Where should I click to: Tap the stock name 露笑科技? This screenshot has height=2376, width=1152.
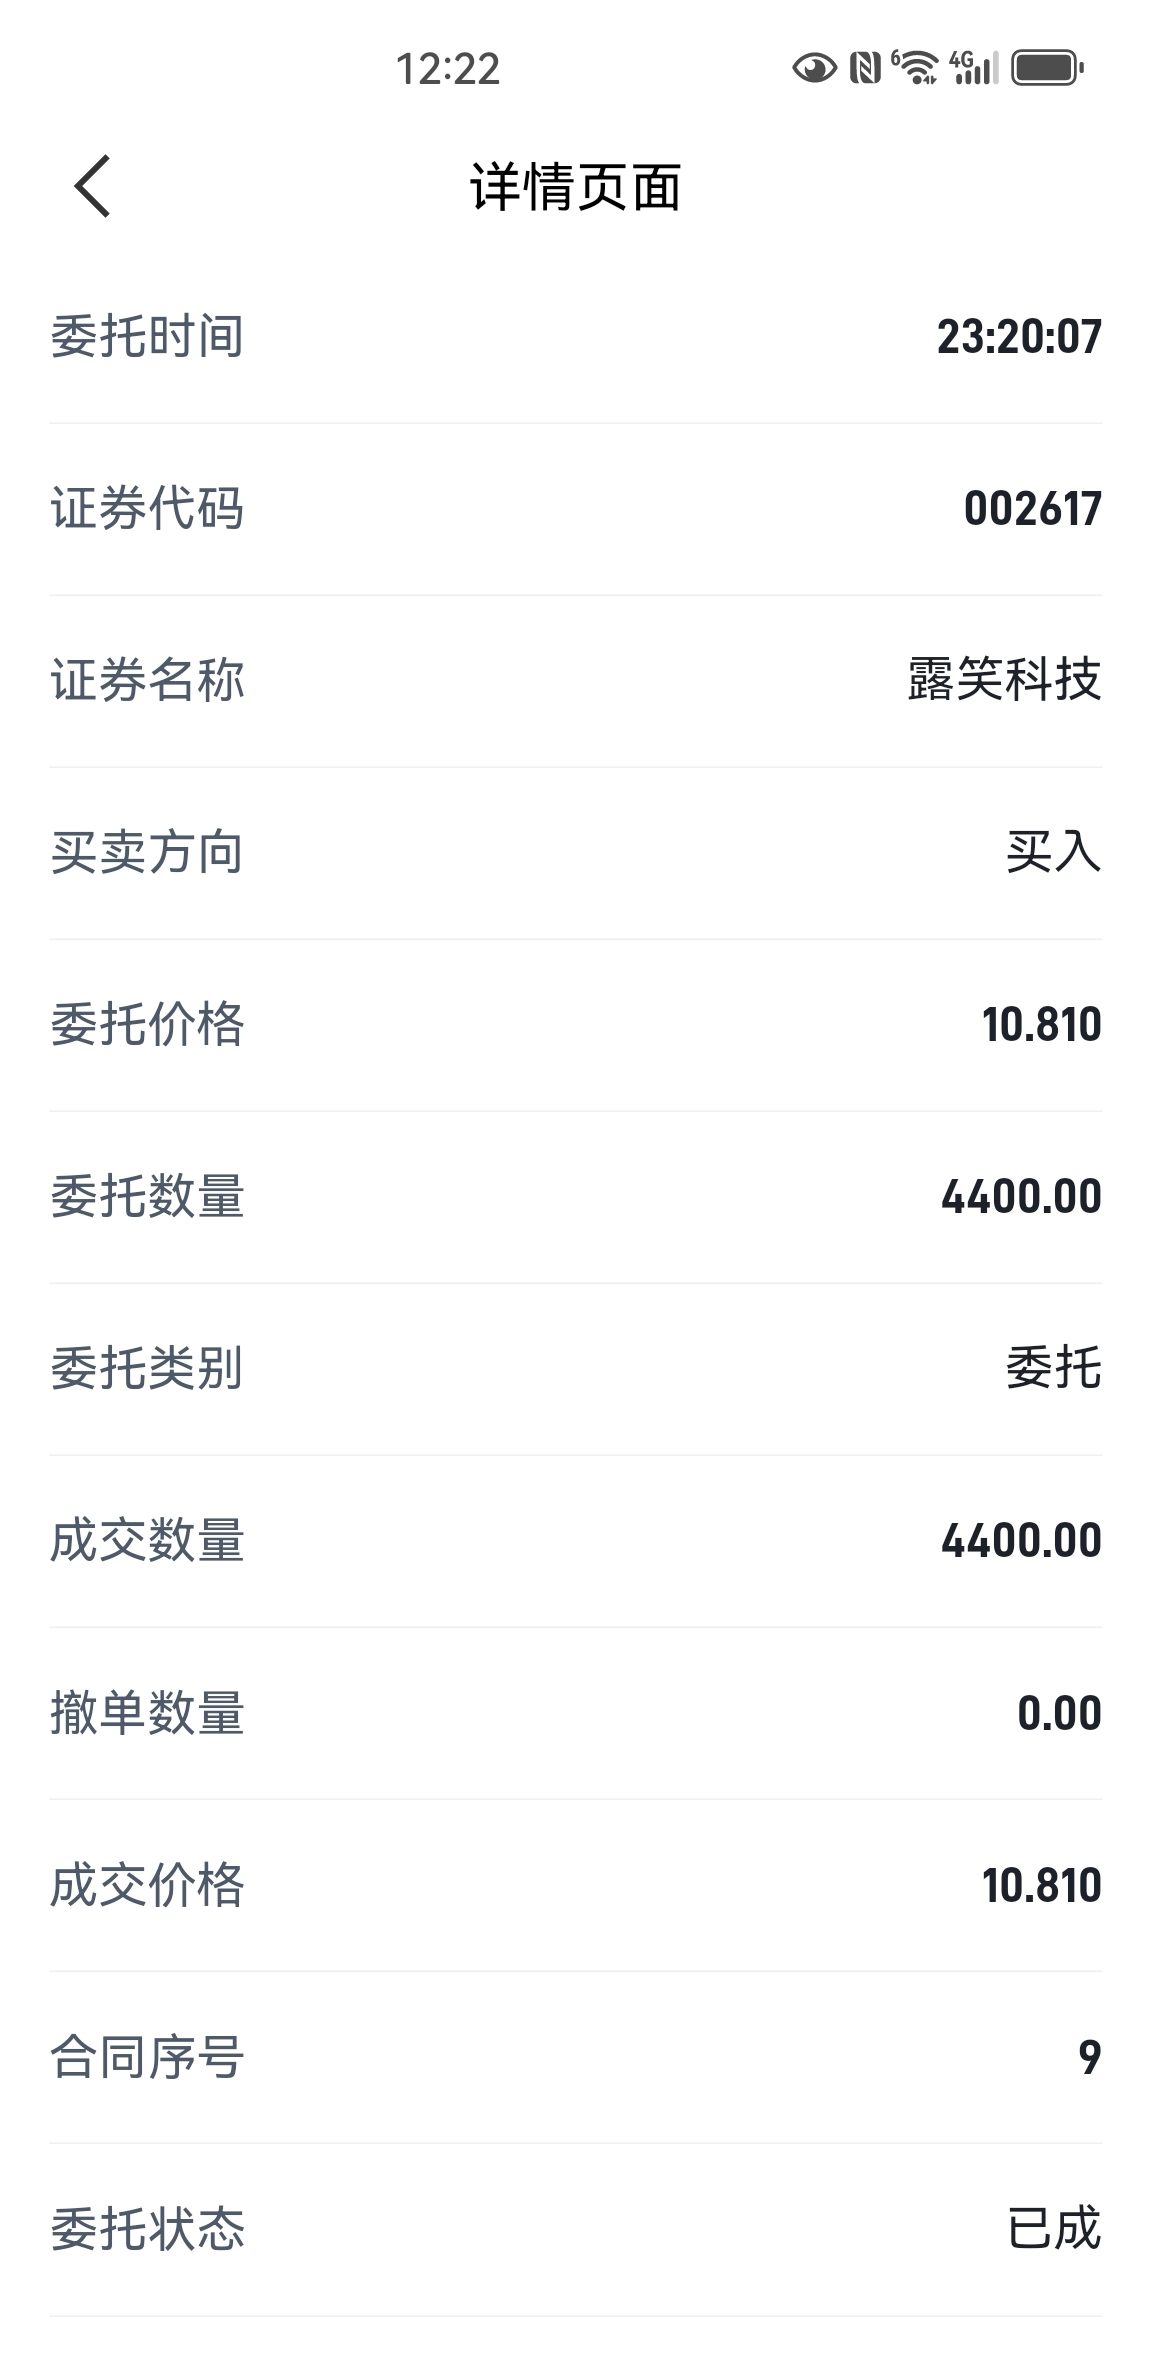(x=1004, y=680)
